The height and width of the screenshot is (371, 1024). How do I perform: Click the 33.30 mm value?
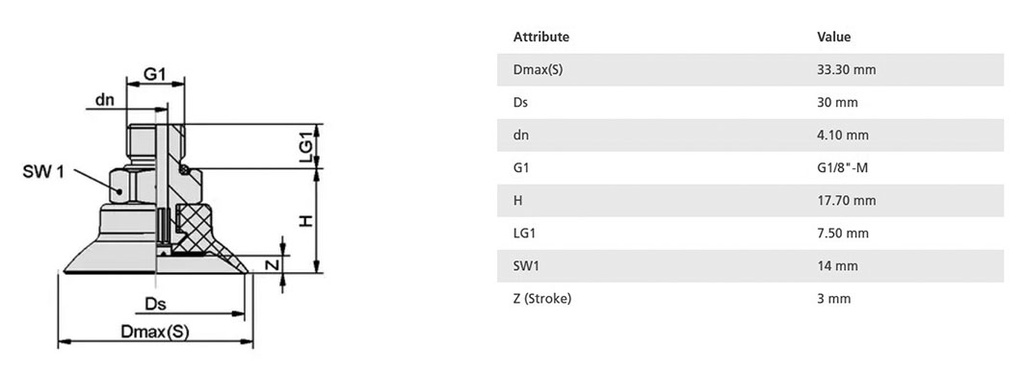pos(846,70)
